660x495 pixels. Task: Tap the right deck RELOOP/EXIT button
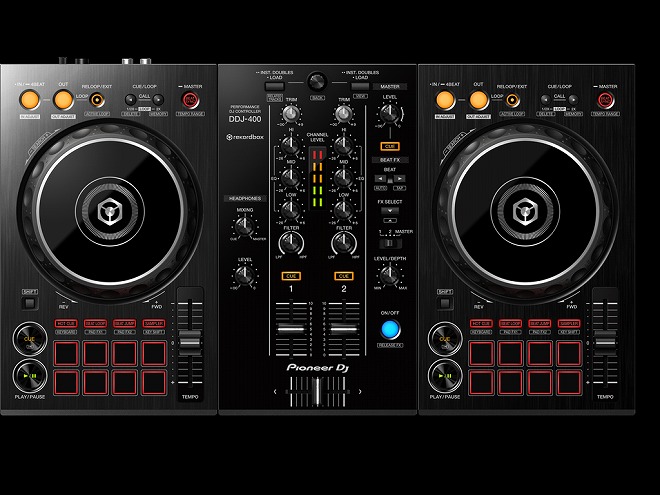pos(512,101)
